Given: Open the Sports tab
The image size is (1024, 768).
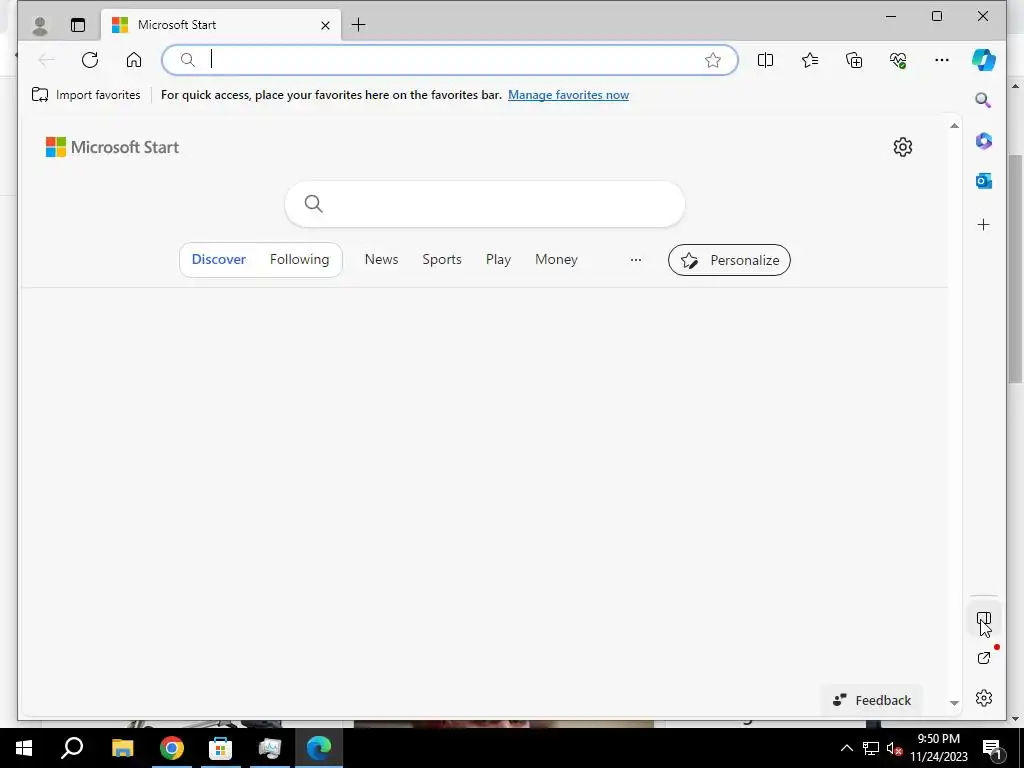Looking at the screenshot, I should 442,259.
